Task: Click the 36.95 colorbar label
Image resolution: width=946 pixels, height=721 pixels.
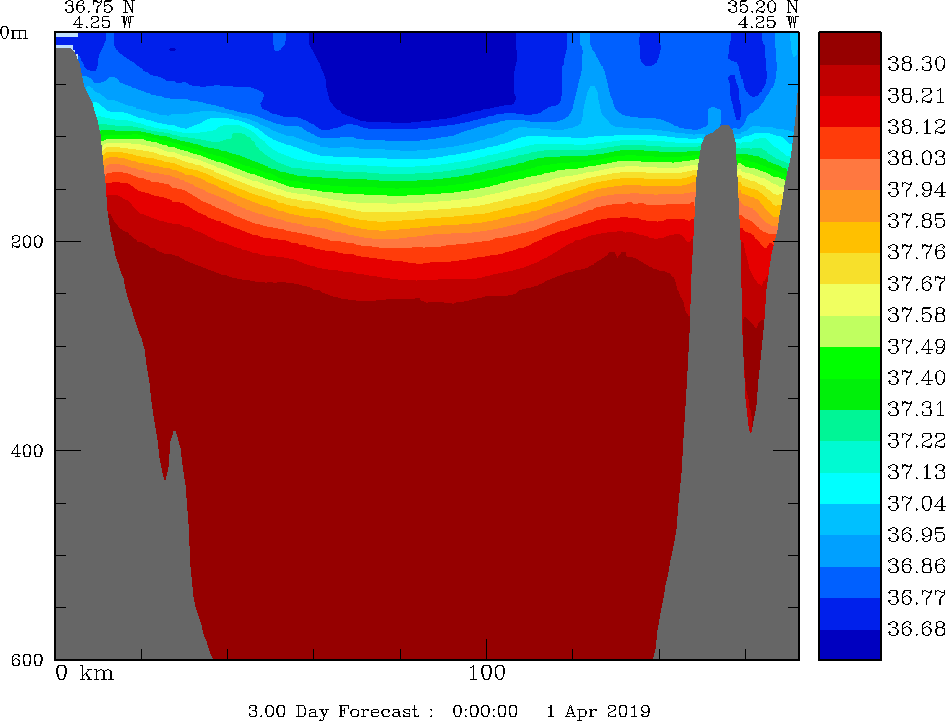Action: tap(916, 535)
